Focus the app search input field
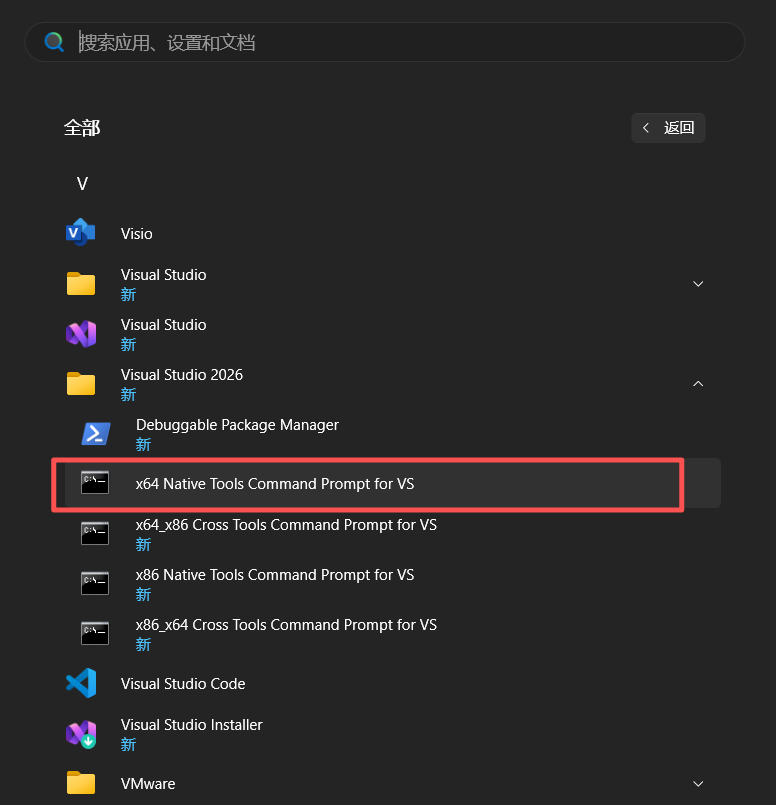 tap(385, 42)
